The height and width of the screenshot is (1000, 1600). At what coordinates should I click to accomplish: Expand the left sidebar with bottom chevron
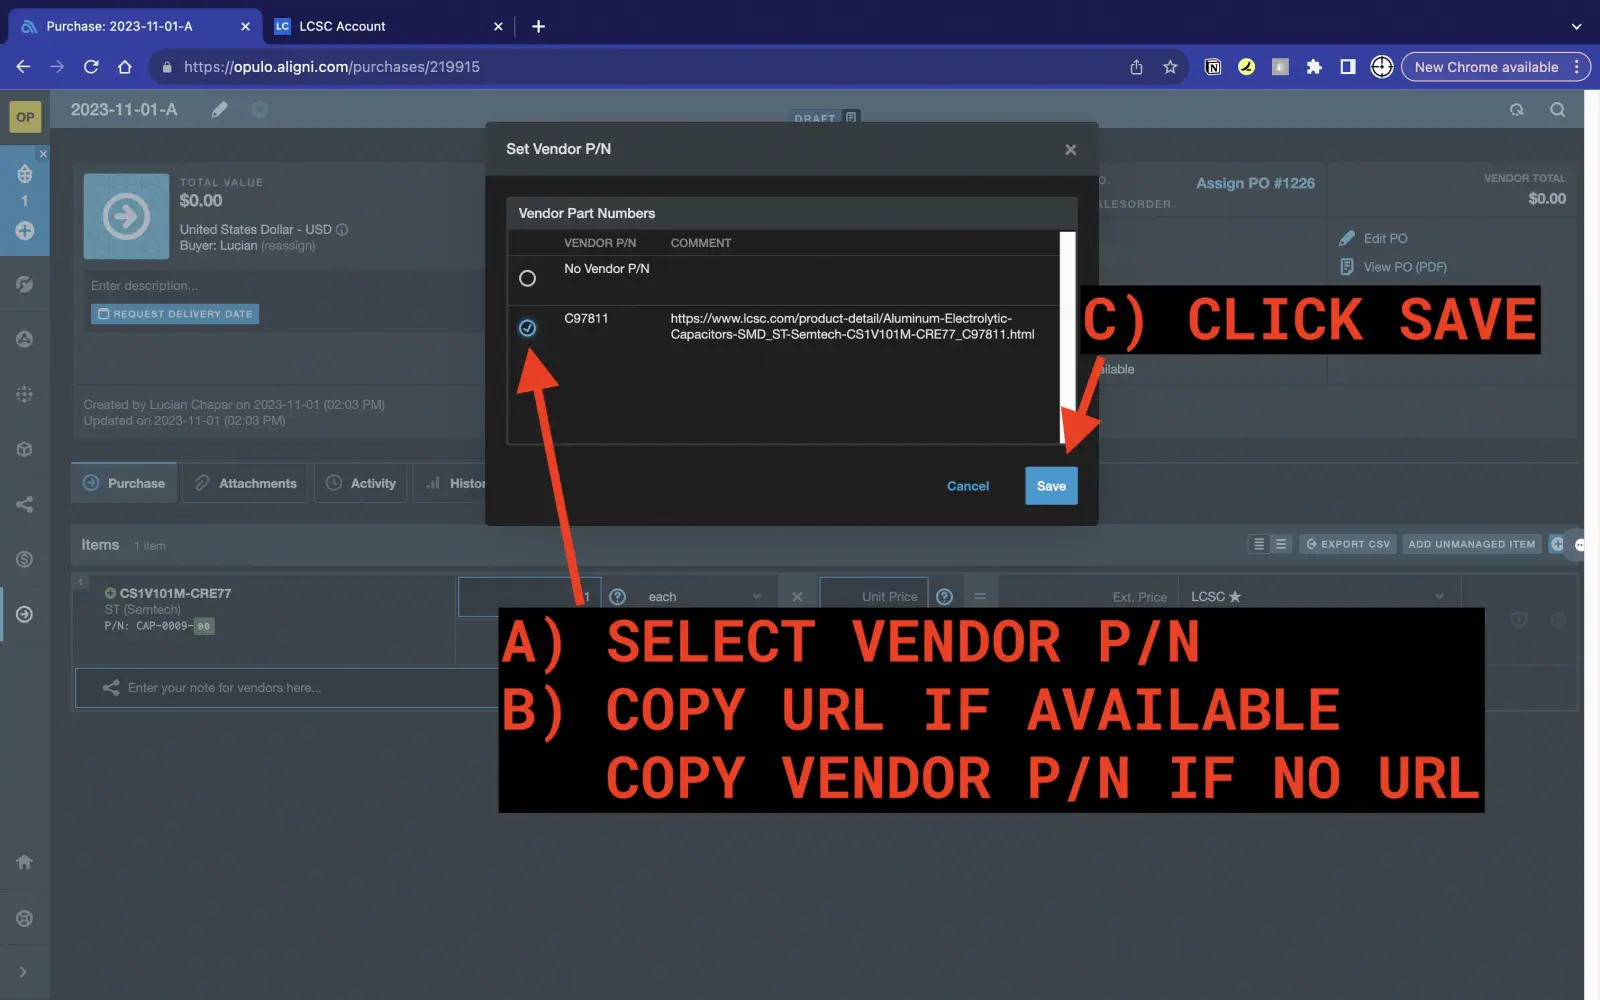[x=23, y=972]
